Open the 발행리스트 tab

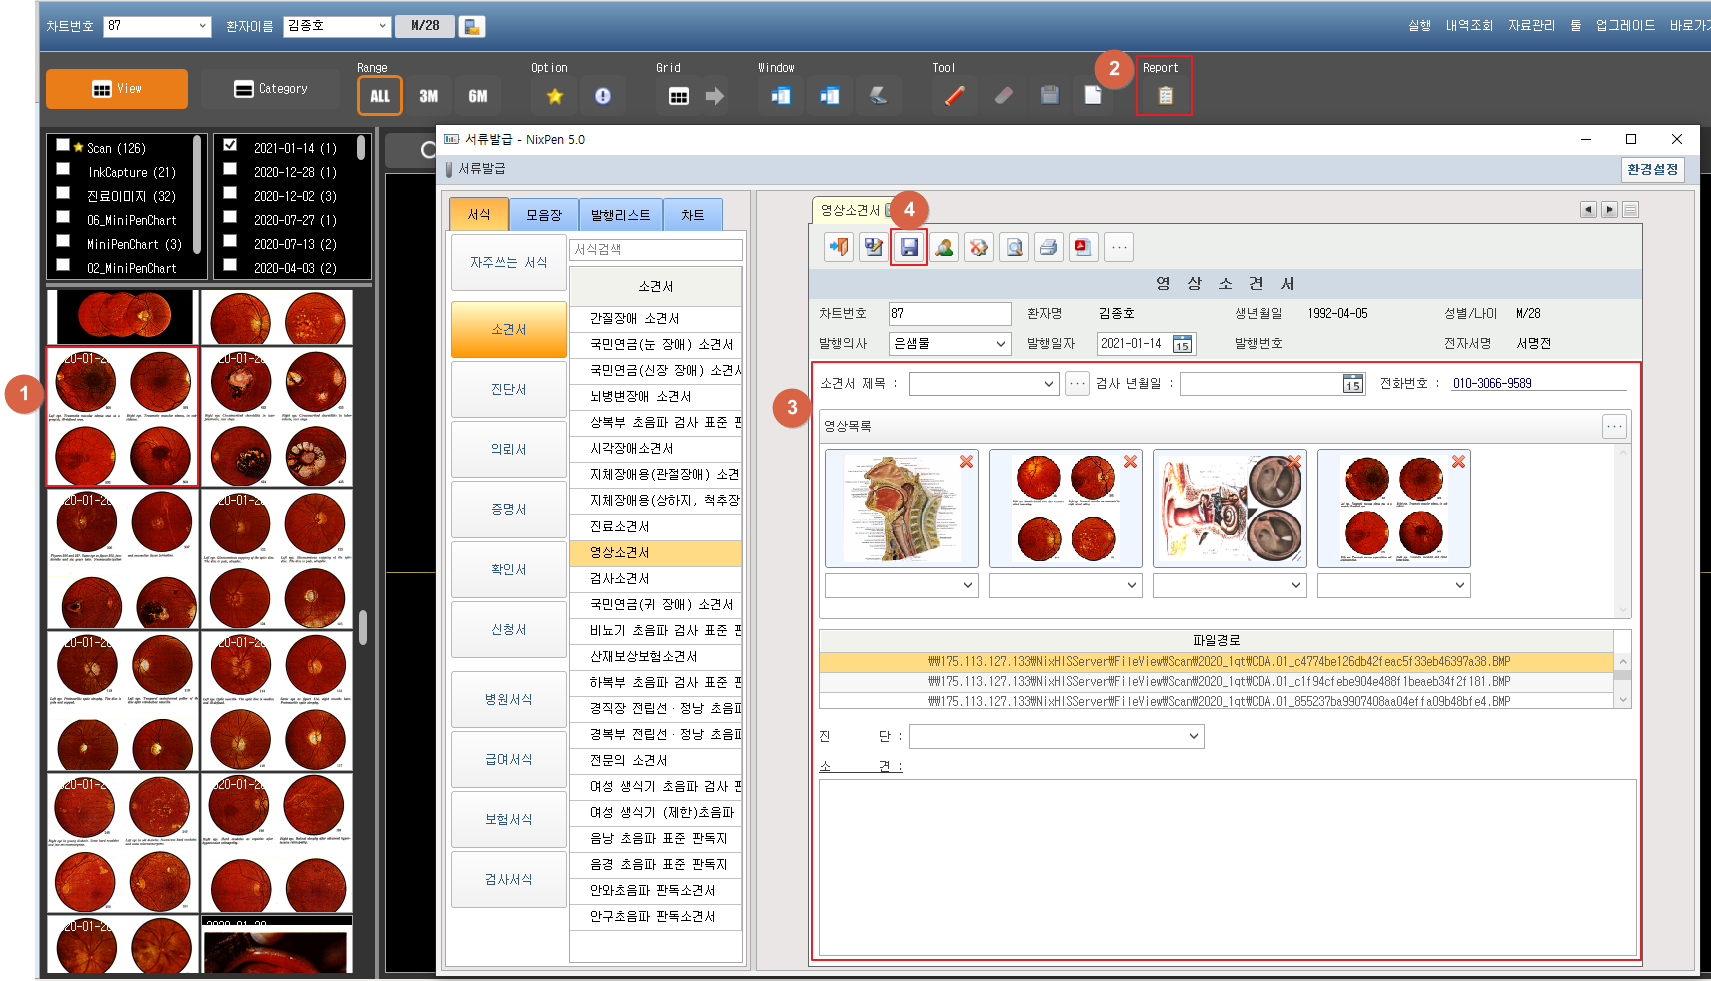click(620, 215)
